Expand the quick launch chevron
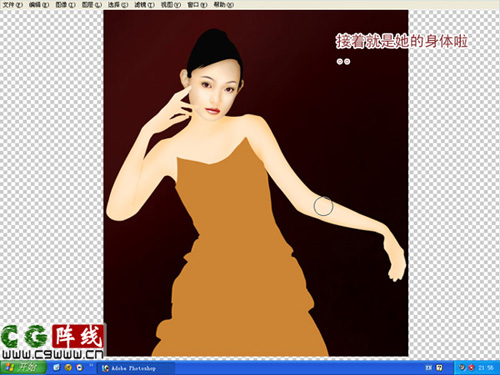 tap(91, 366)
